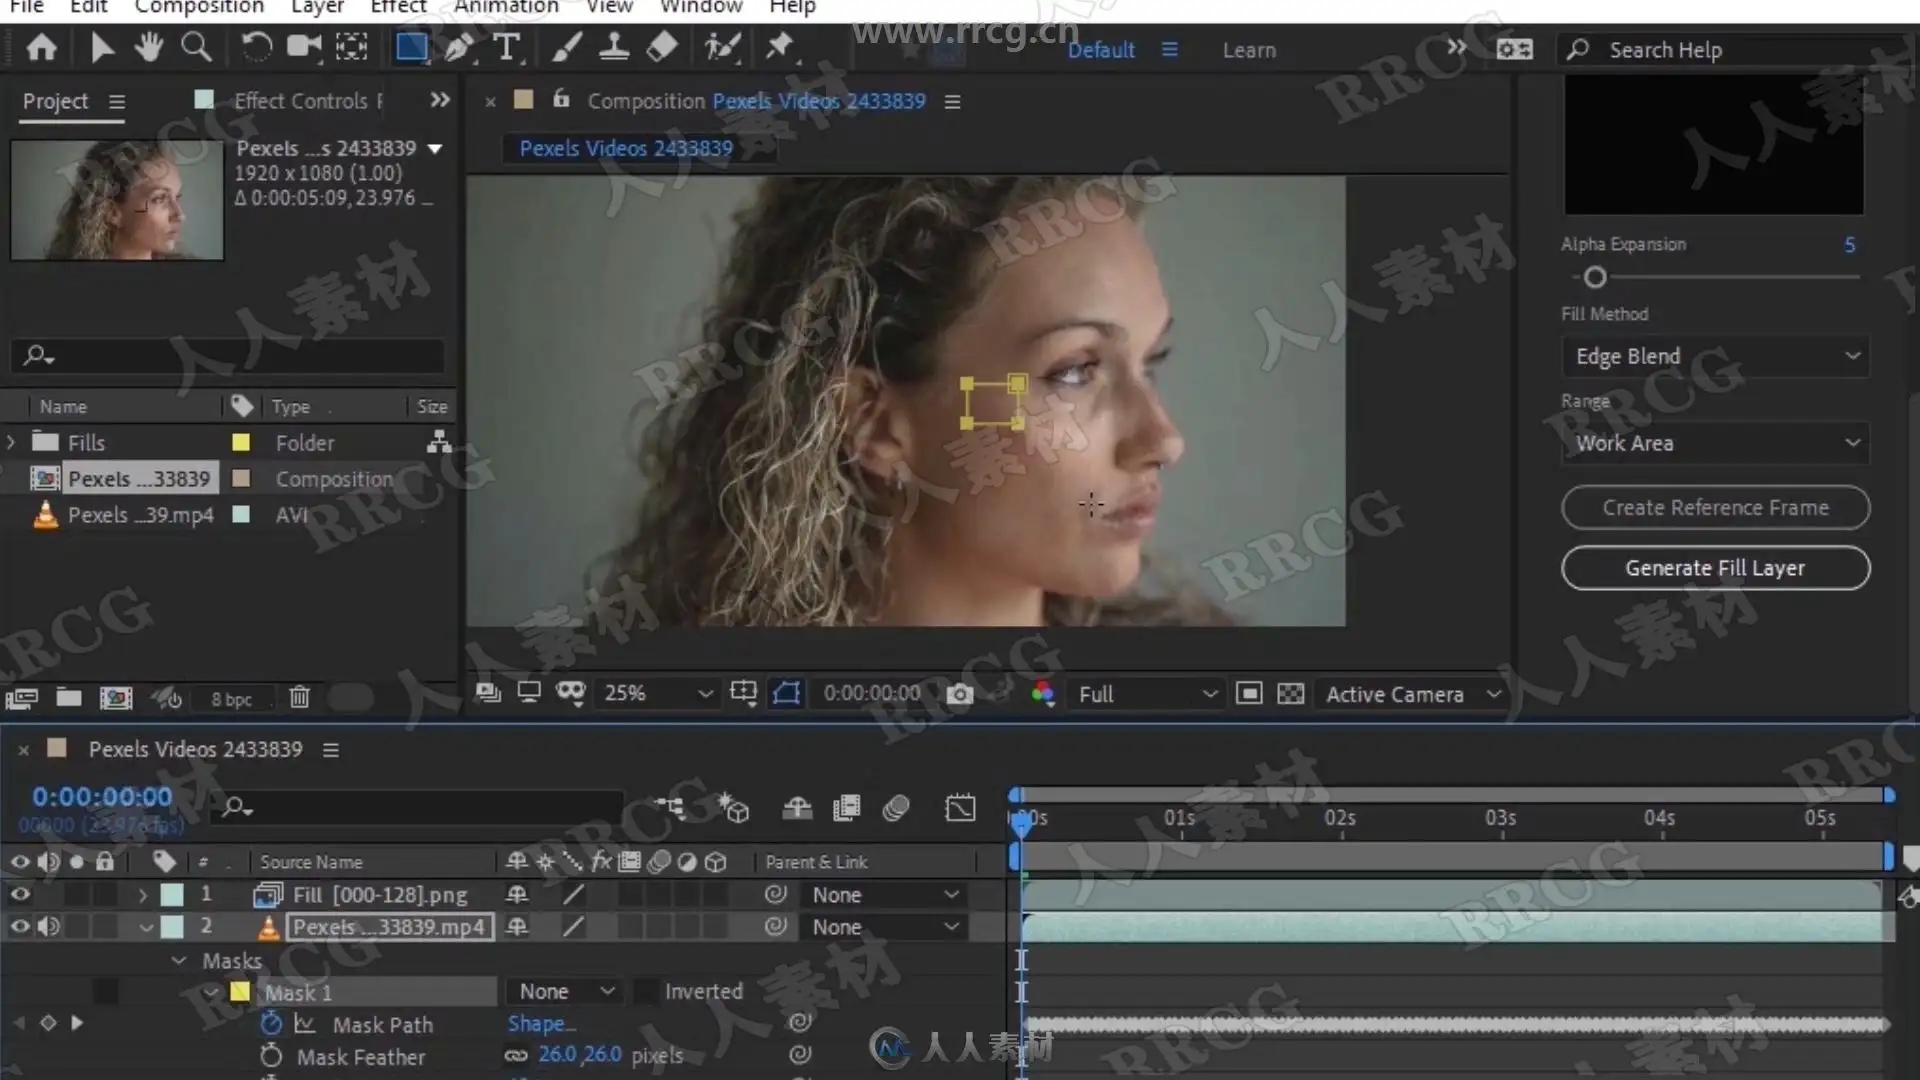Select the Hand tool
This screenshot has width=1920, height=1080.
click(x=149, y=47)
